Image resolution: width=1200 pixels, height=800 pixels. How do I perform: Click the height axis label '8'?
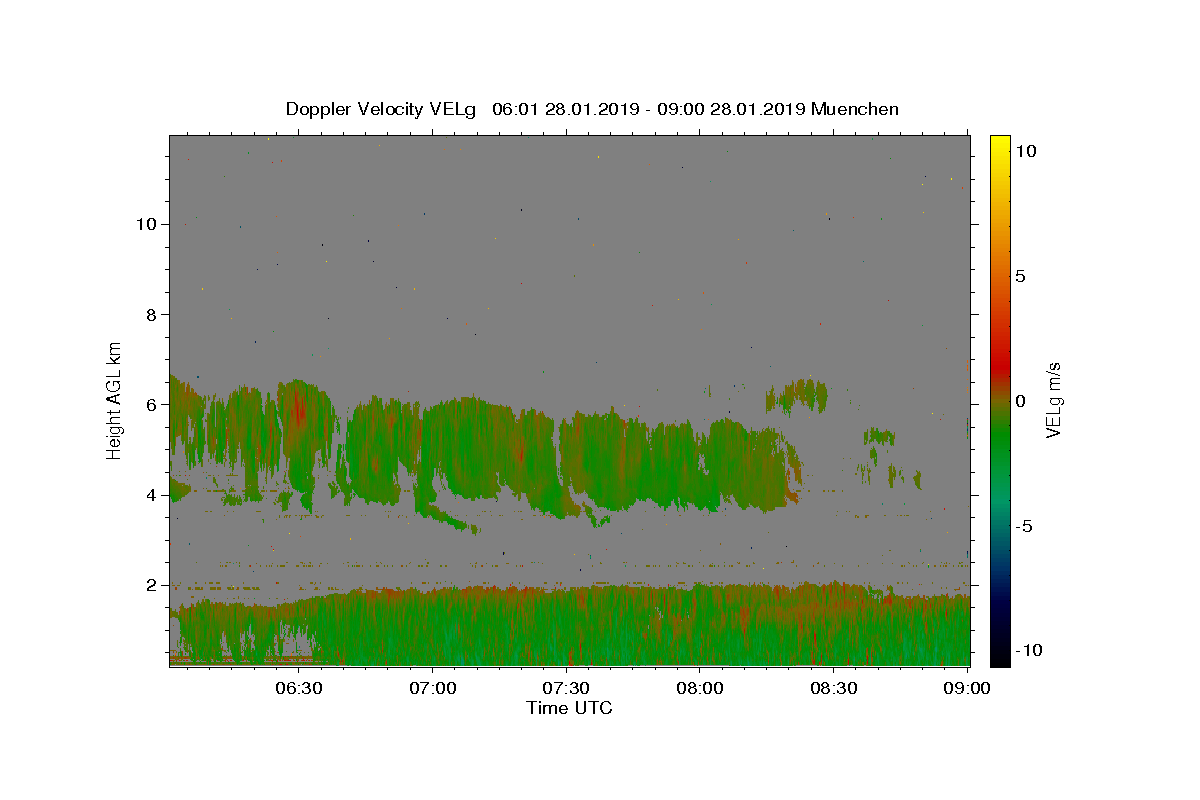(x=153, y=314)
